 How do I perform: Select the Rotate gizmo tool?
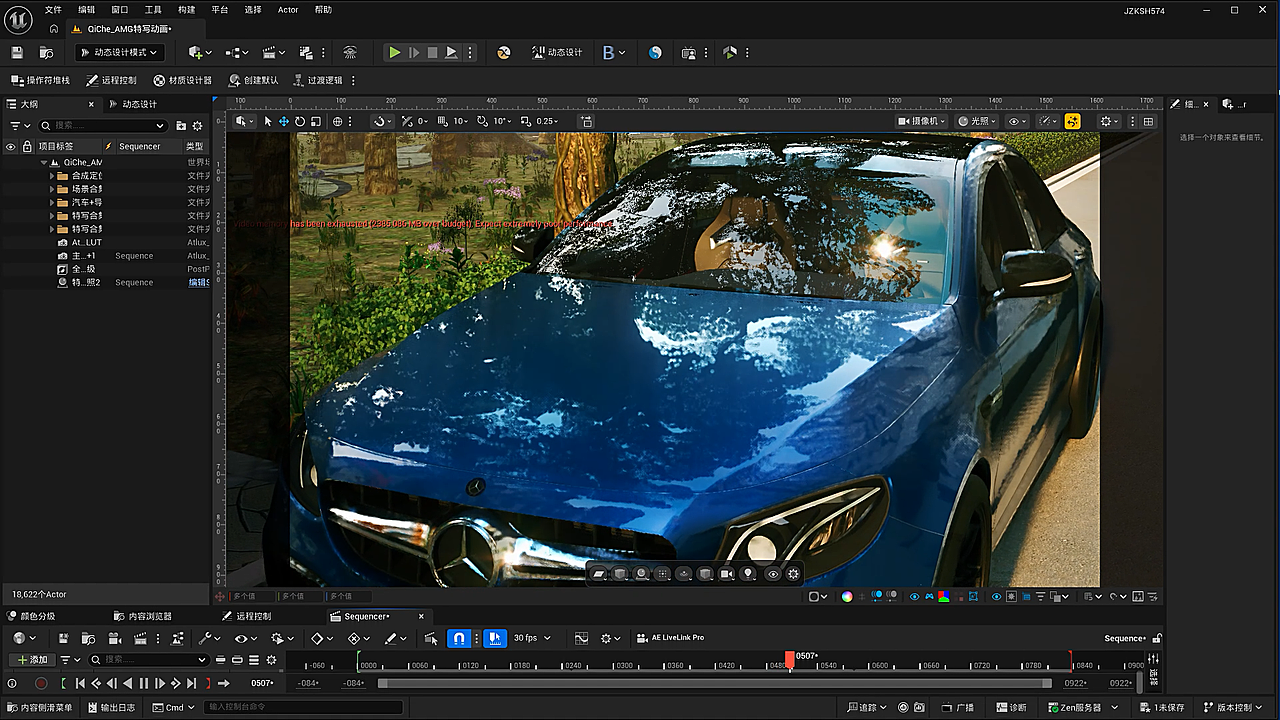click(x=300, y=121)
